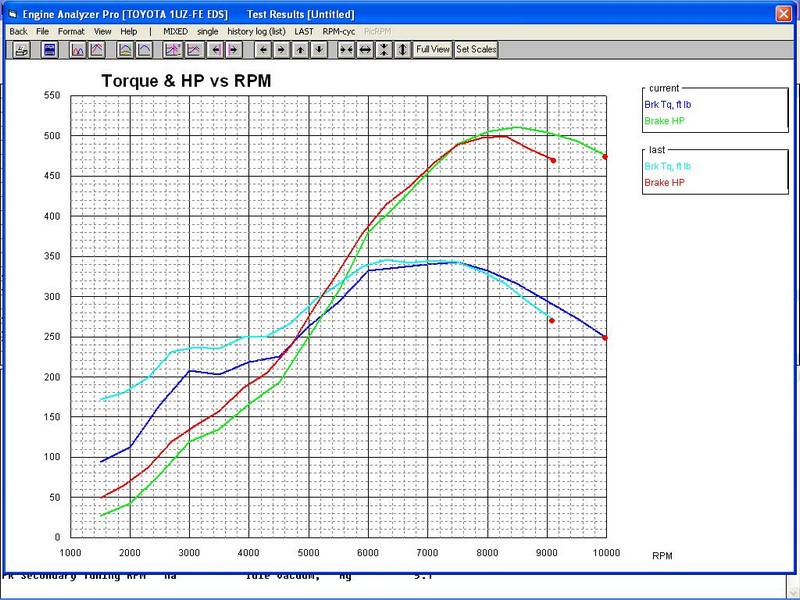Close the Engine Analyzer Pro window

[784, 14]
